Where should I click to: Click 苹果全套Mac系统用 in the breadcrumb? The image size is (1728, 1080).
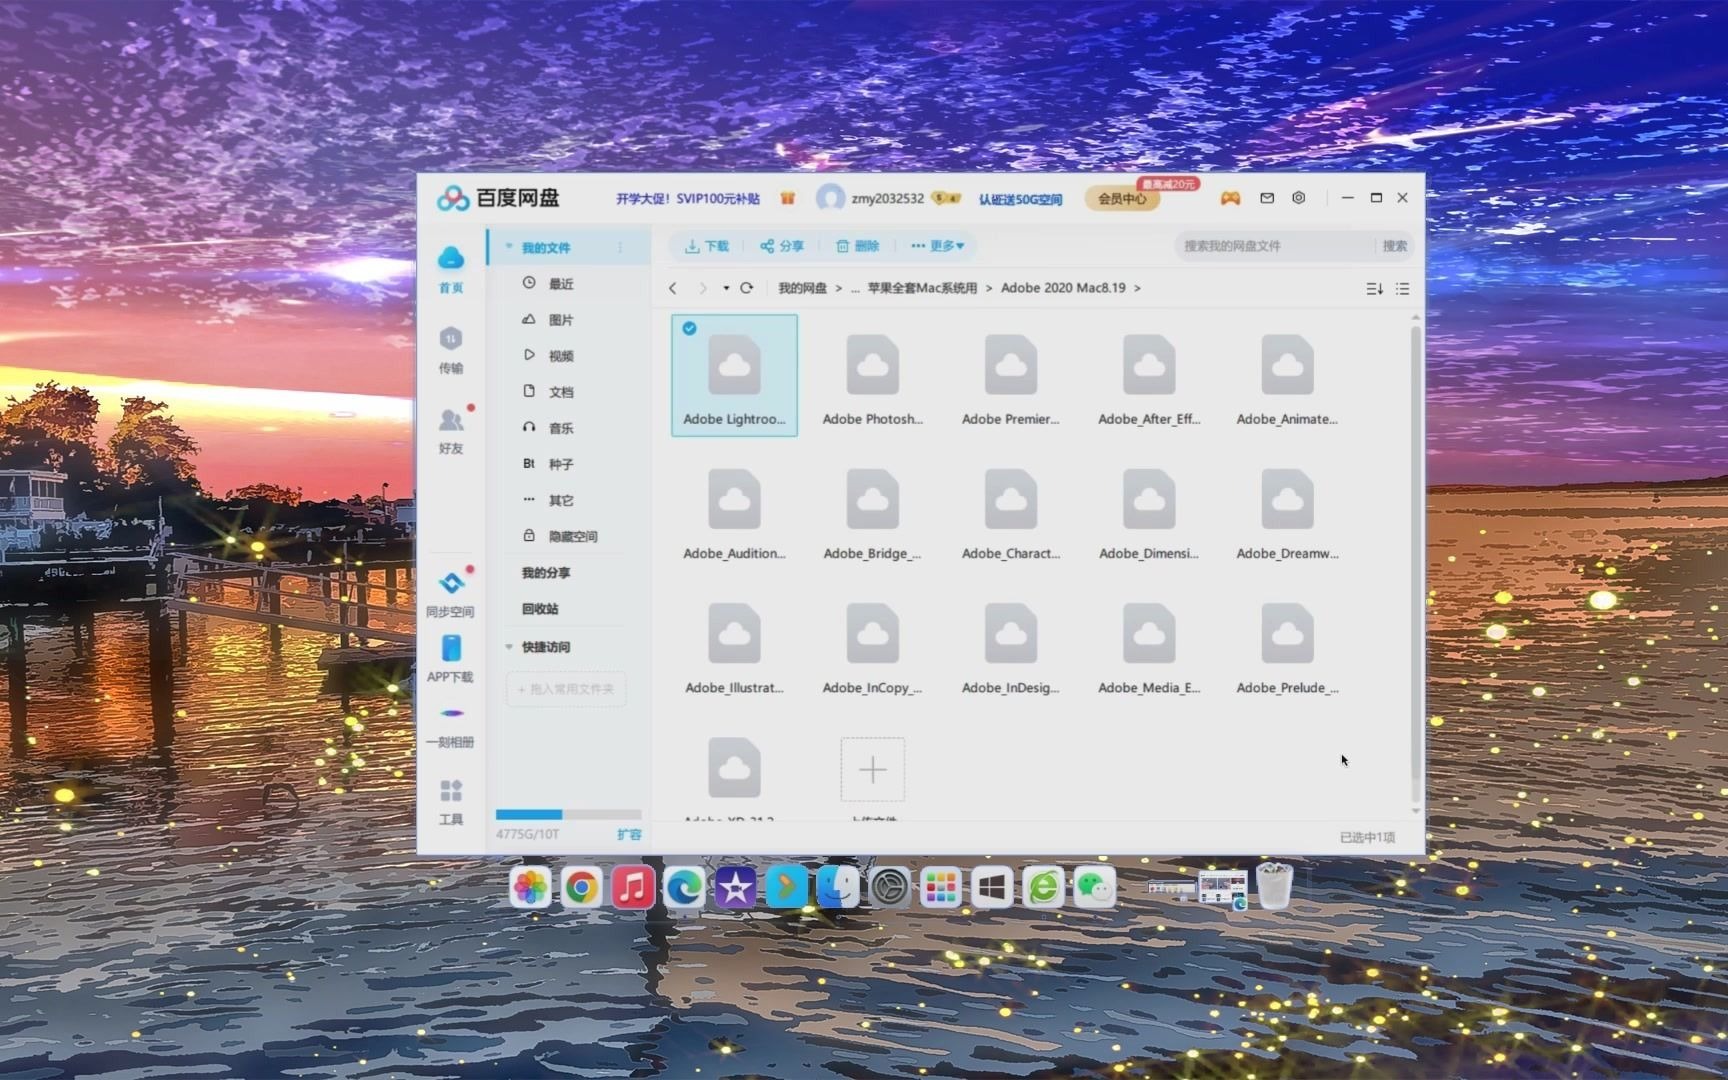(922, 288)
